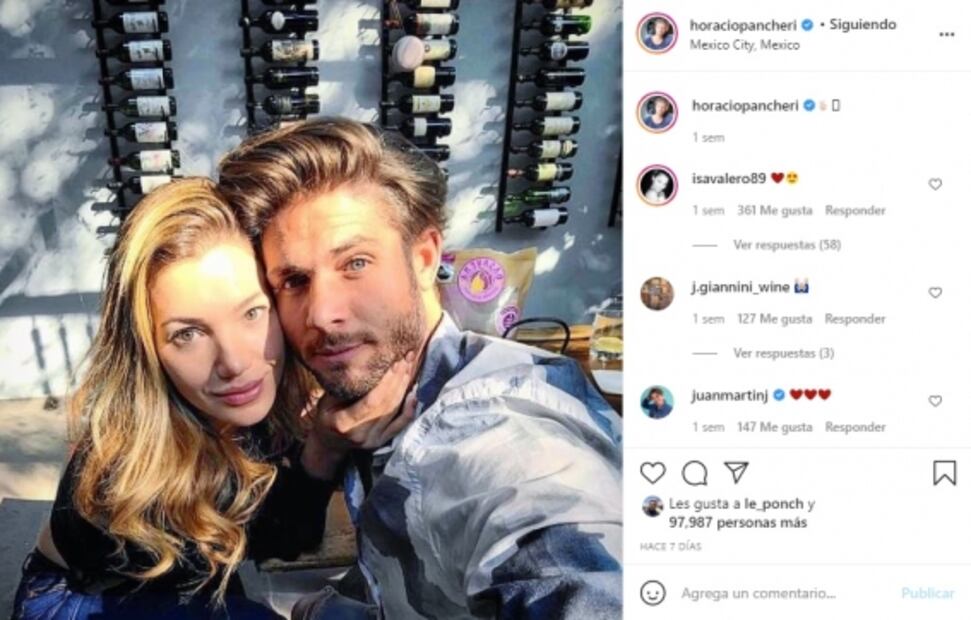Reply to juanmartinj via Responder
Image resolution: width=971 pixels, height=620 pixels.
(x=855, y=427)
